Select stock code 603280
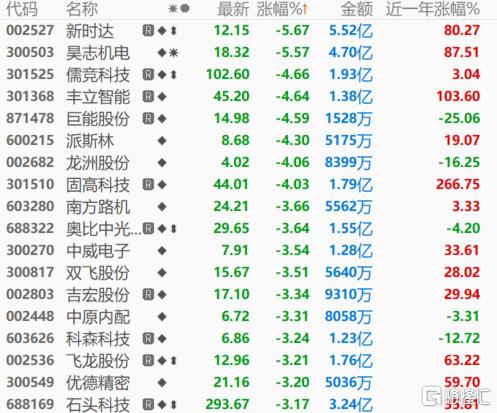This screenshot has height=413, width=497. click(30, 207)
